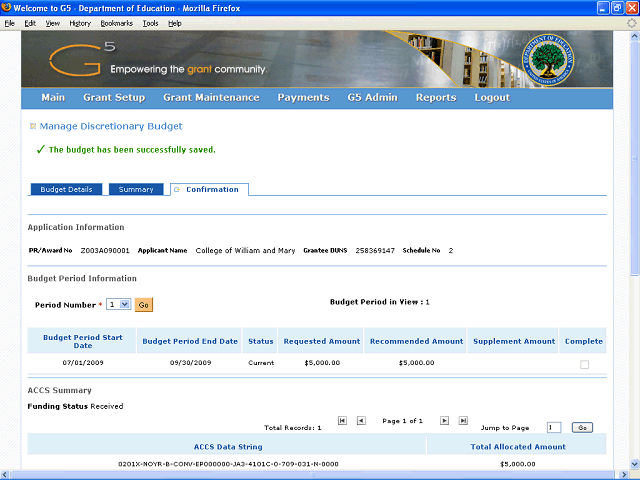
Task: Click the Logout link
Action: (492, 98)
